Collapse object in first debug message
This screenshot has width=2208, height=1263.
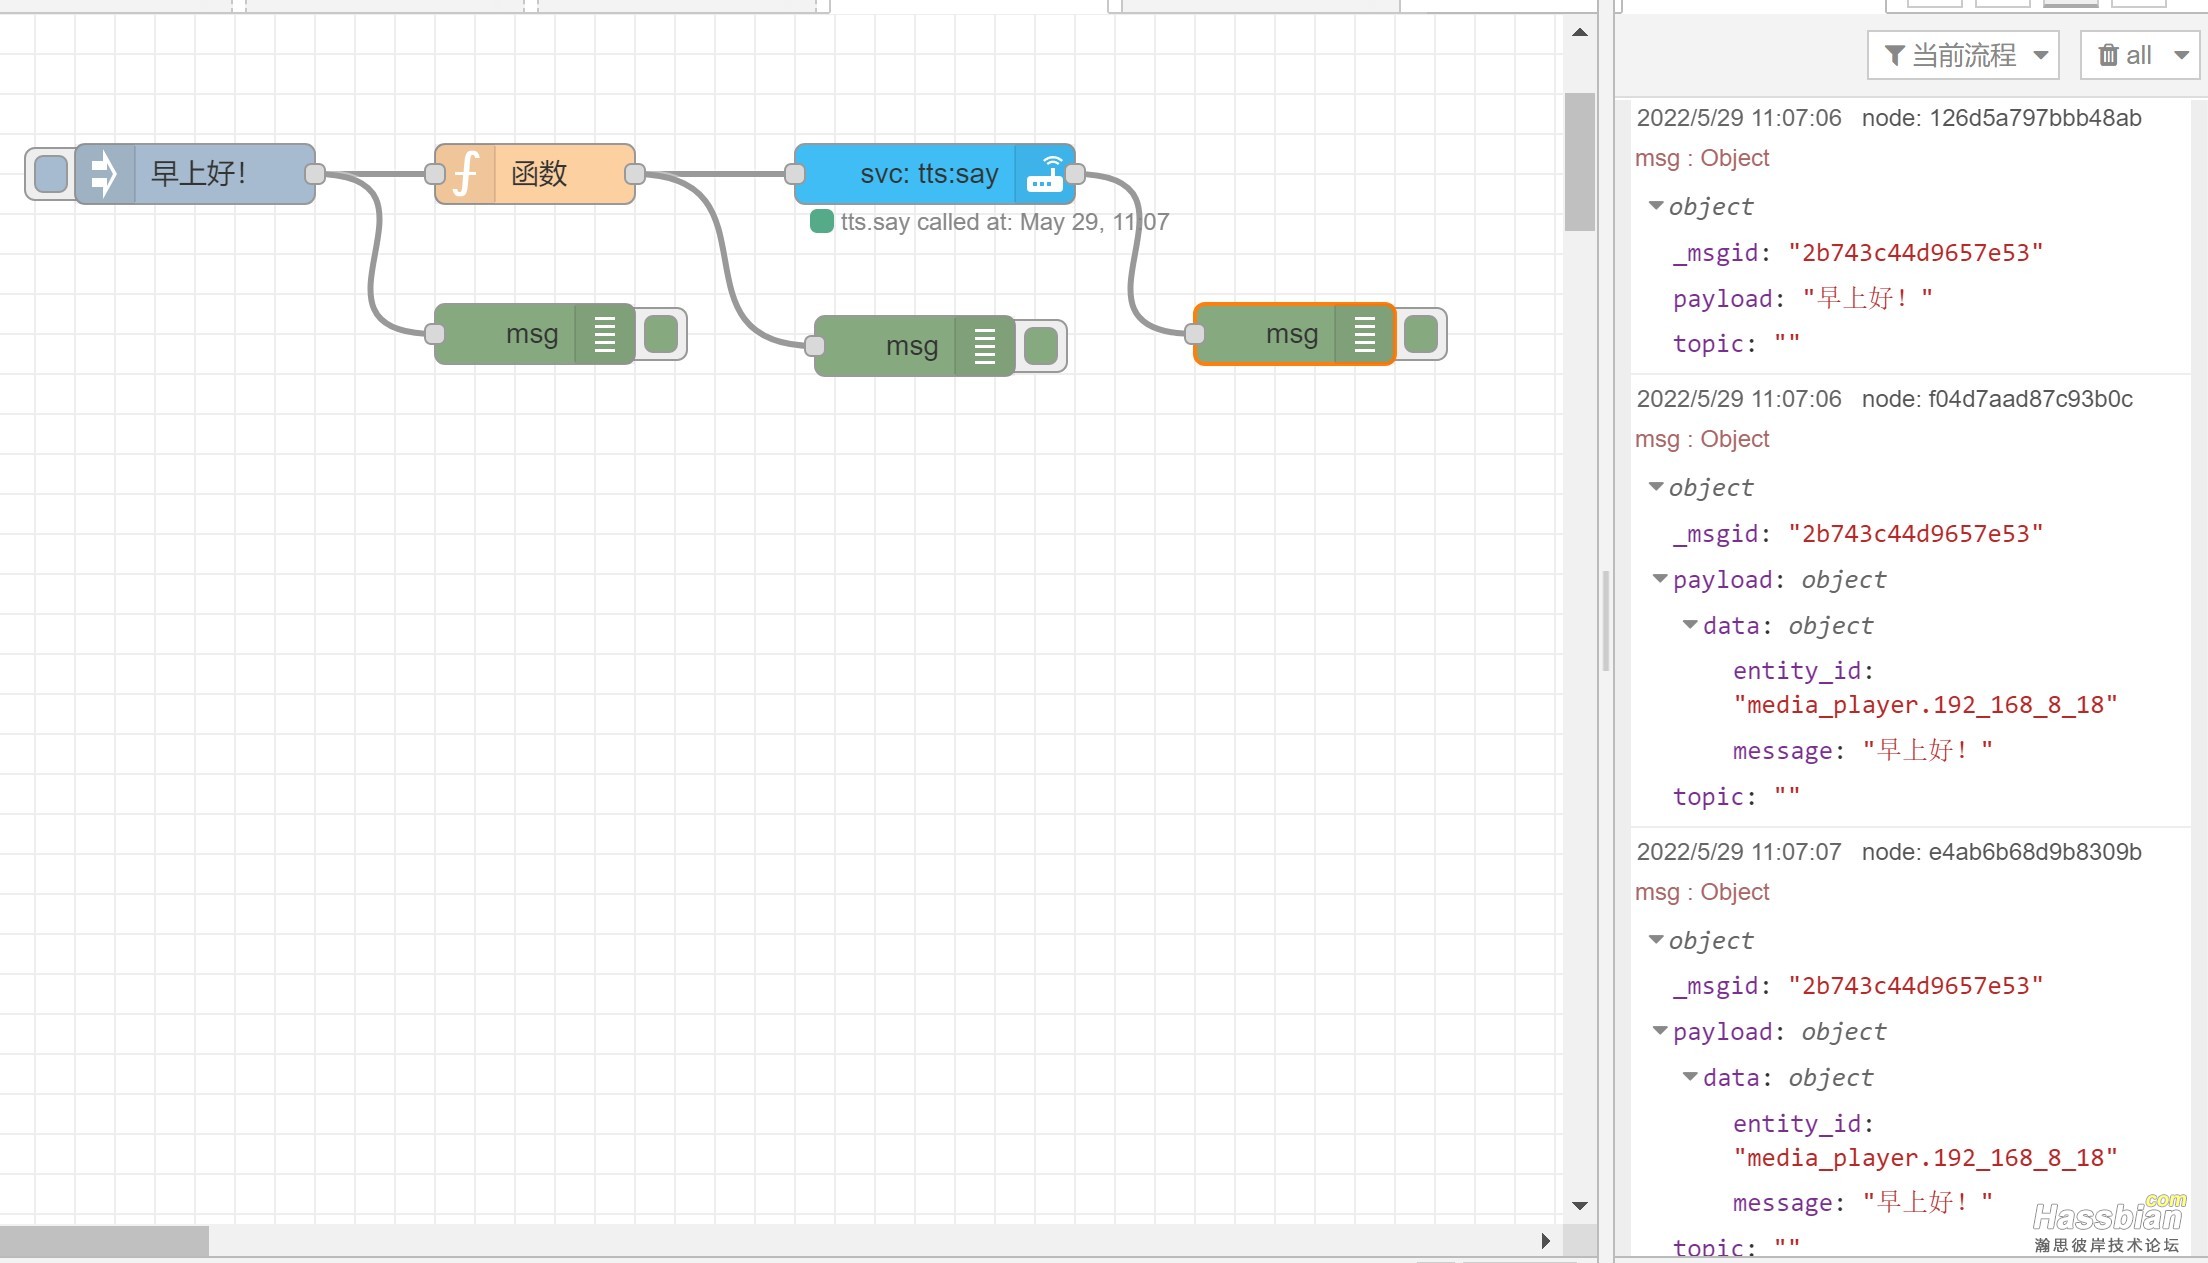[1656, 206]
